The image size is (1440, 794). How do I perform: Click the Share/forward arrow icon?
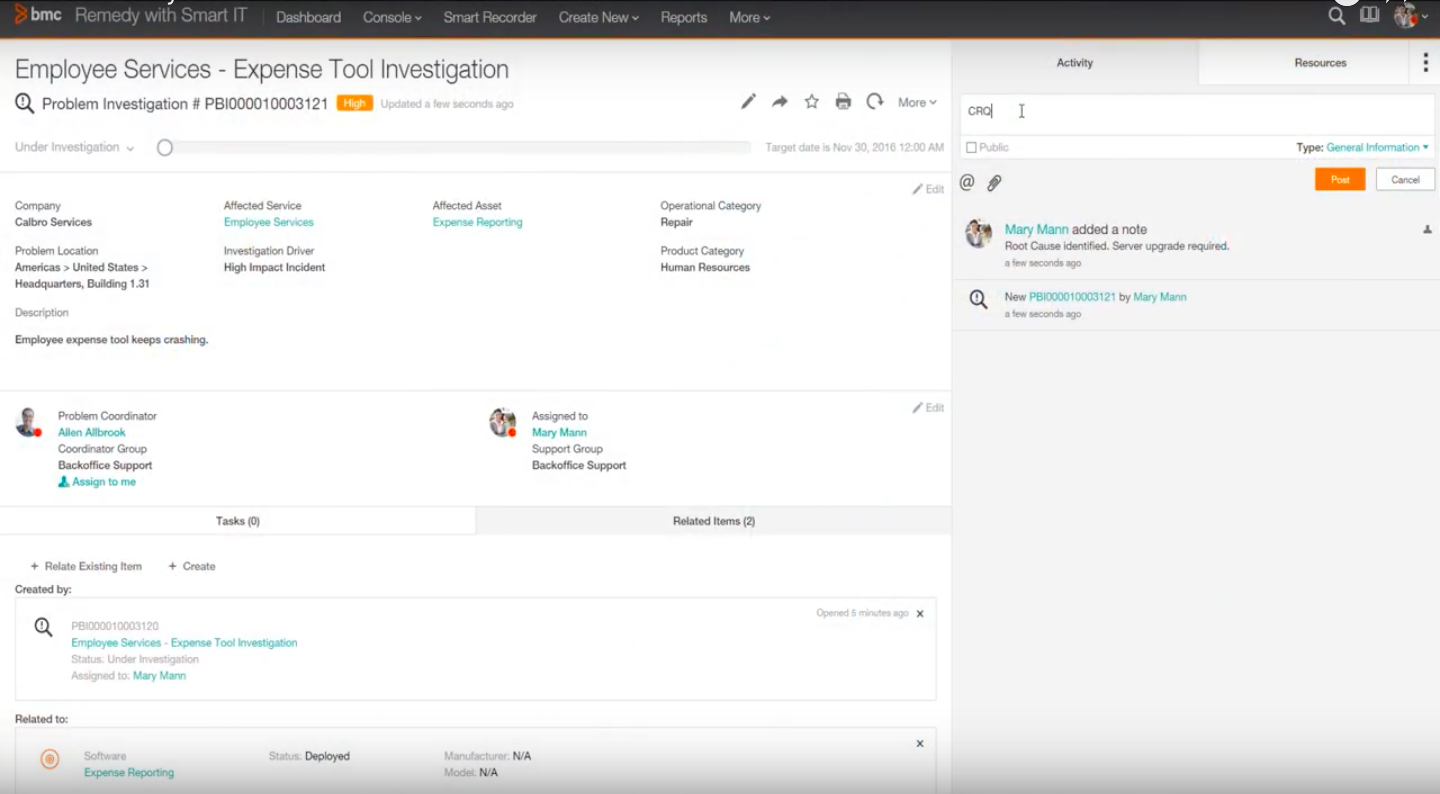[779, 101]
